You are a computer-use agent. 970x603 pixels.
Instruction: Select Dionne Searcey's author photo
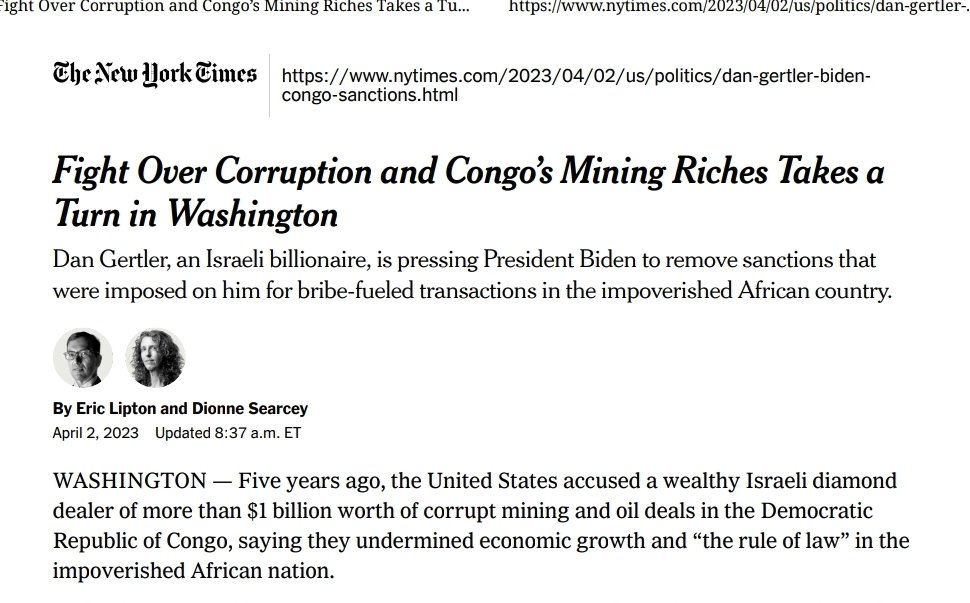(155, 357)
